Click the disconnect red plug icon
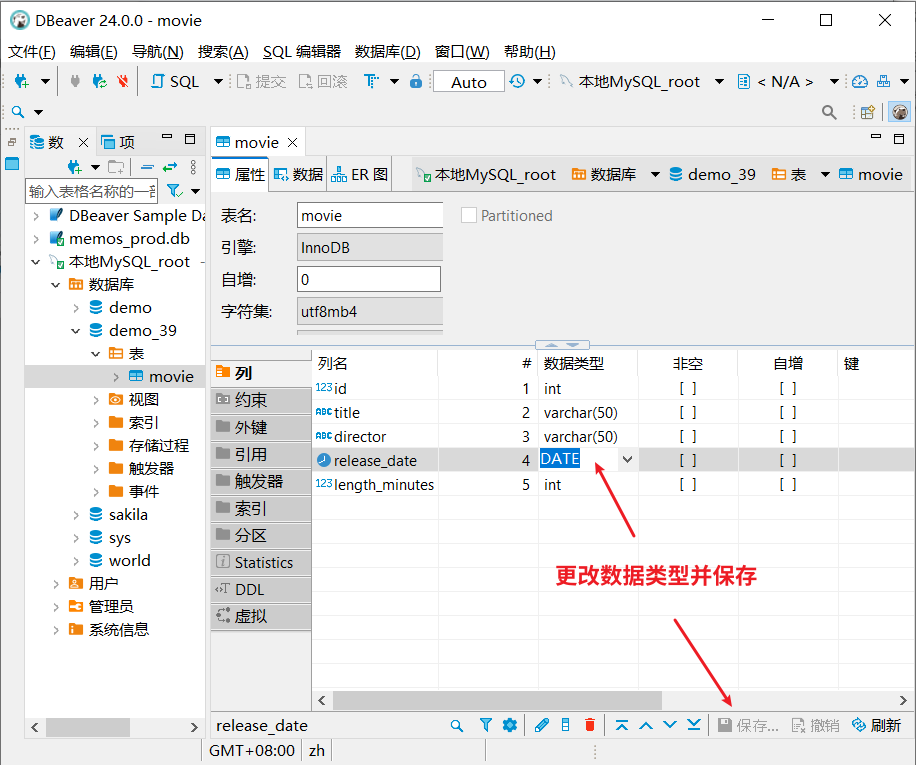The image size is (916, 765). pos(122,81)
